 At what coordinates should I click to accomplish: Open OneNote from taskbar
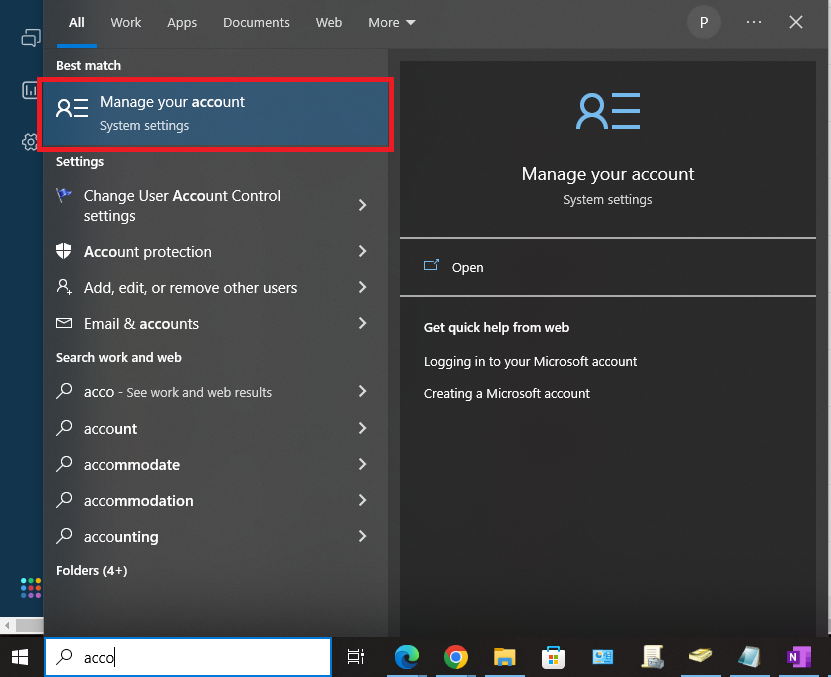point(799,657)
